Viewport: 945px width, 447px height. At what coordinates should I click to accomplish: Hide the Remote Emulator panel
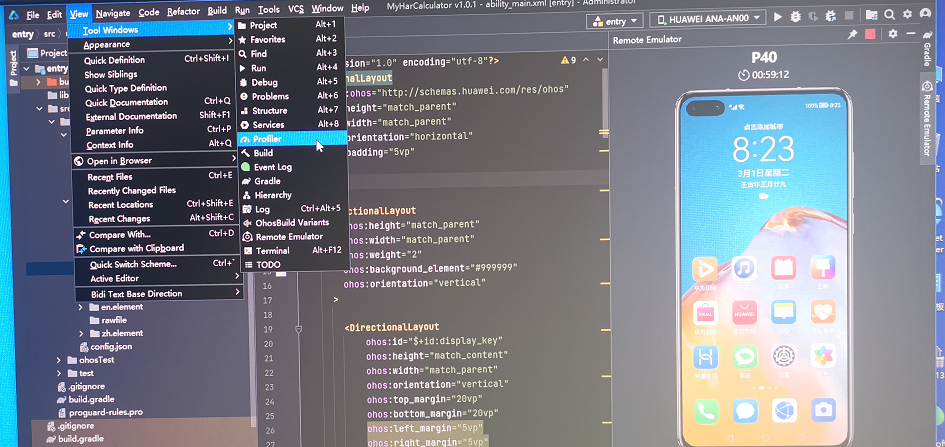click(x=909, y=34)
